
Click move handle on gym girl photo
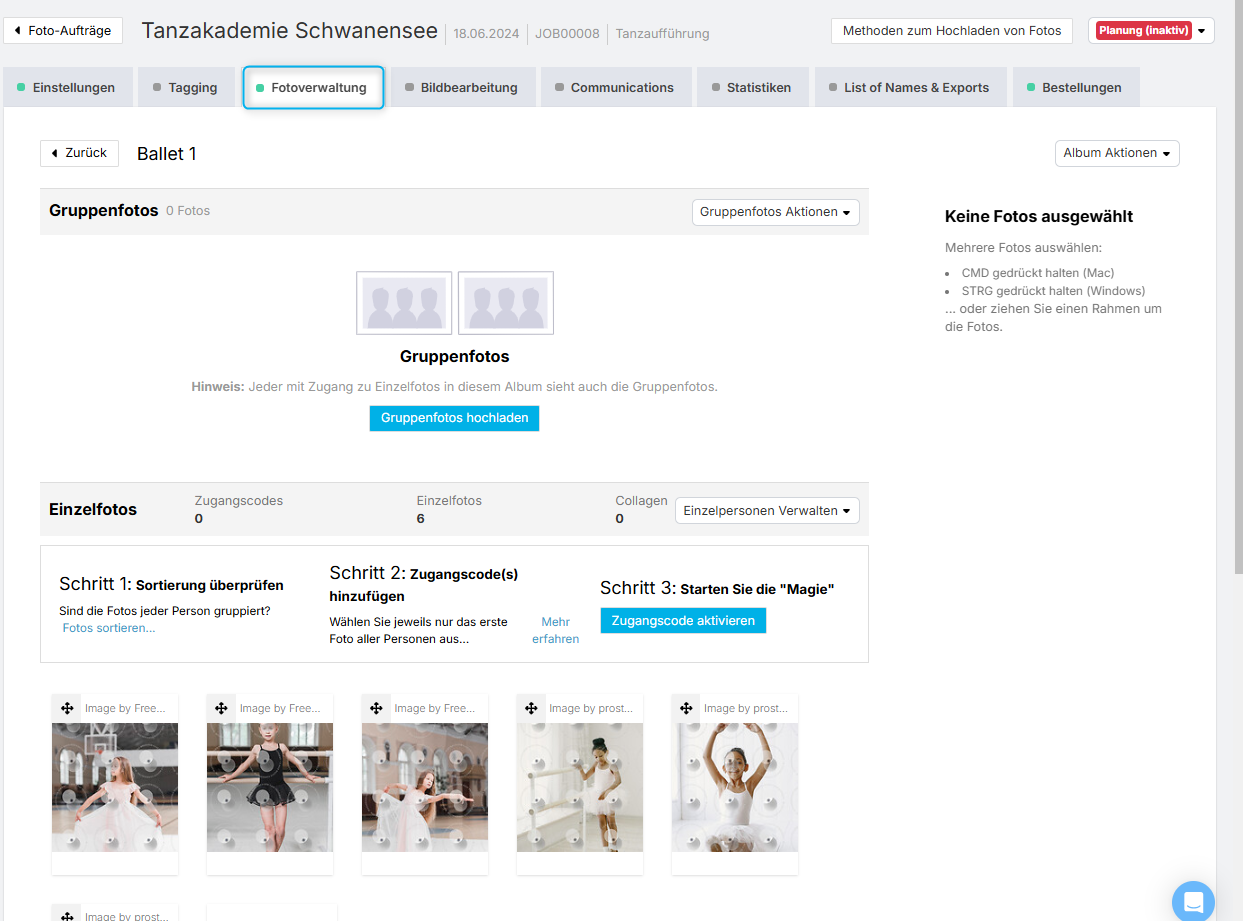[x=67, y=708]
